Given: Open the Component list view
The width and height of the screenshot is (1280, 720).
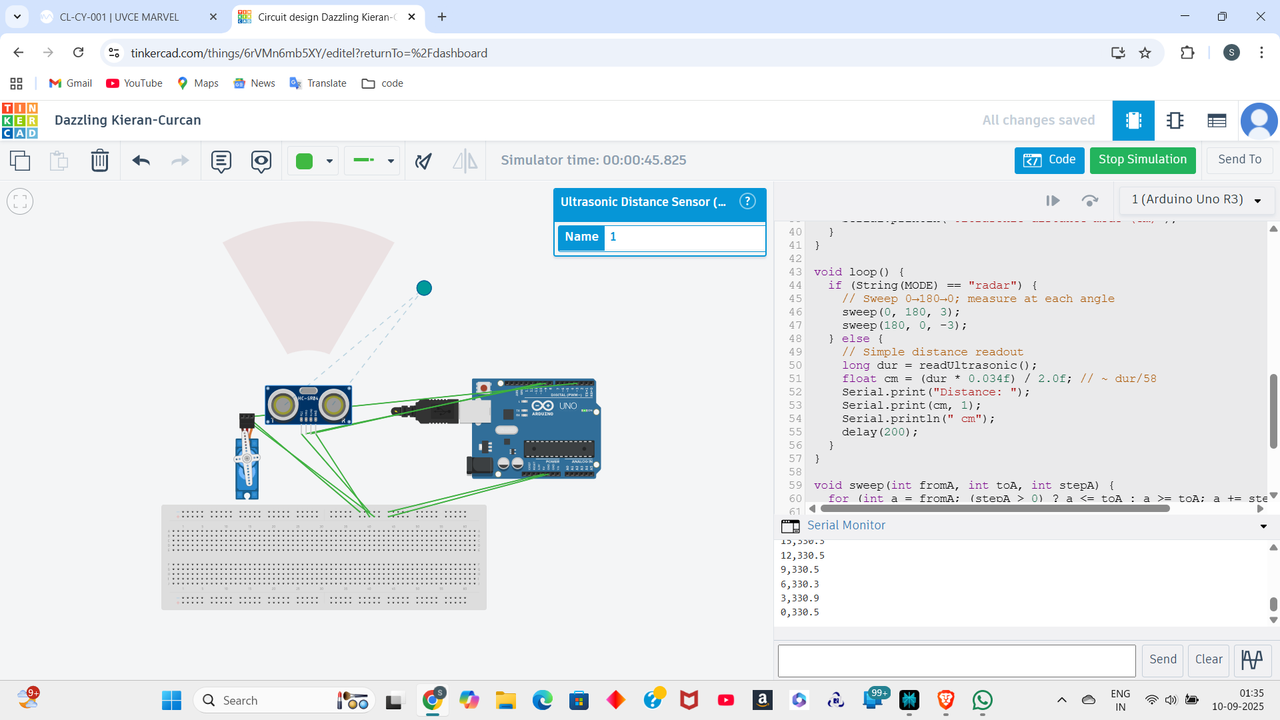Looking at the screenshot, I should [x=1217, y=120].
